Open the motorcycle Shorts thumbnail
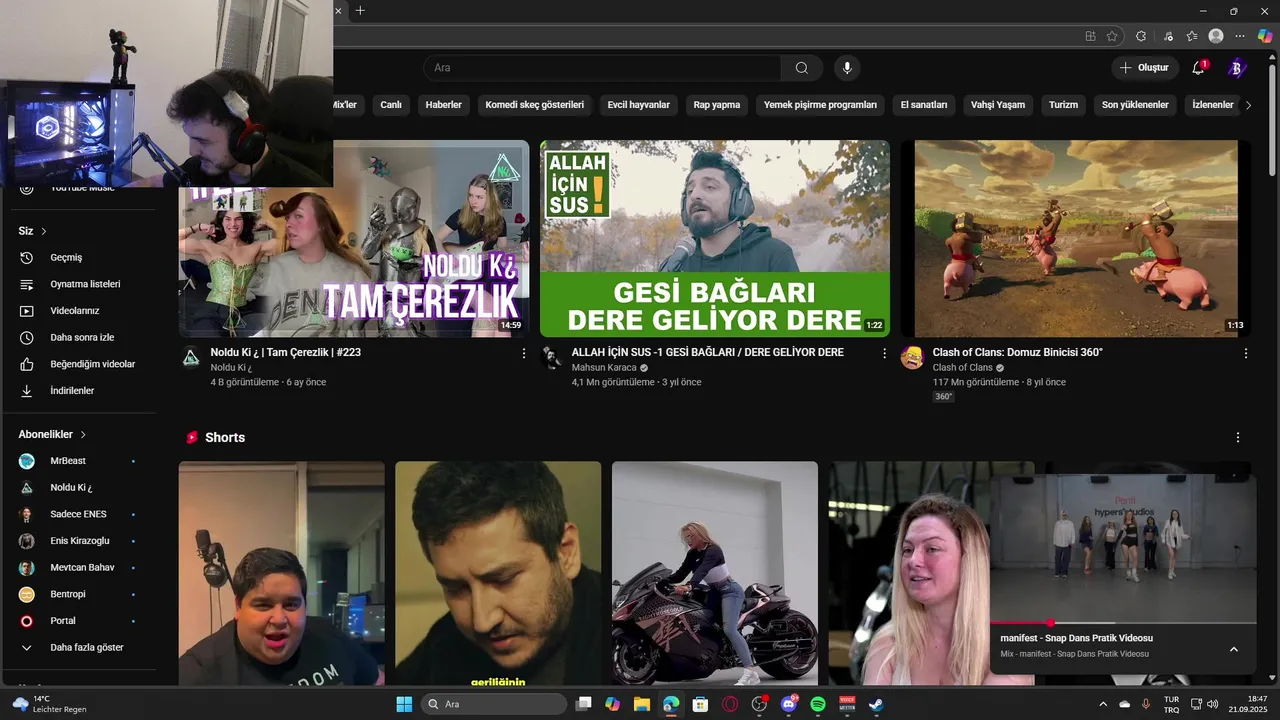1280x720 pixels. click(x=715, y=572)
